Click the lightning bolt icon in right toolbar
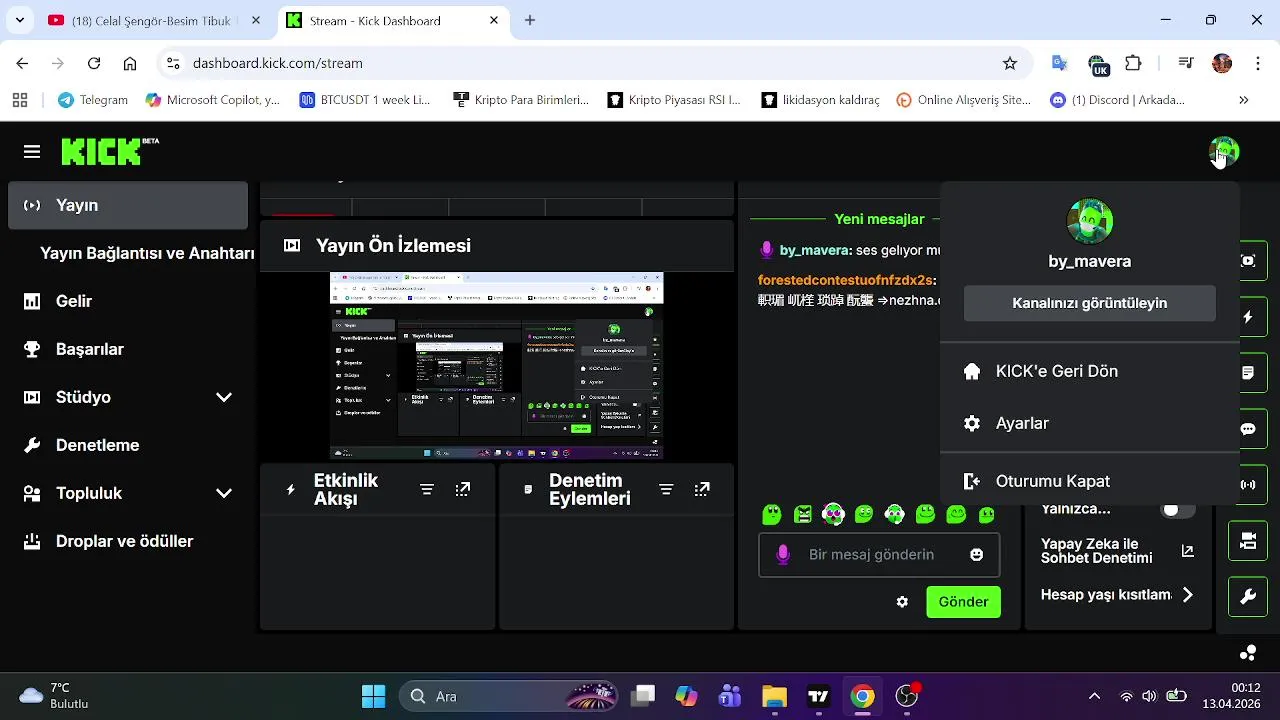 pyautogui.click(x=1248, y=317)
